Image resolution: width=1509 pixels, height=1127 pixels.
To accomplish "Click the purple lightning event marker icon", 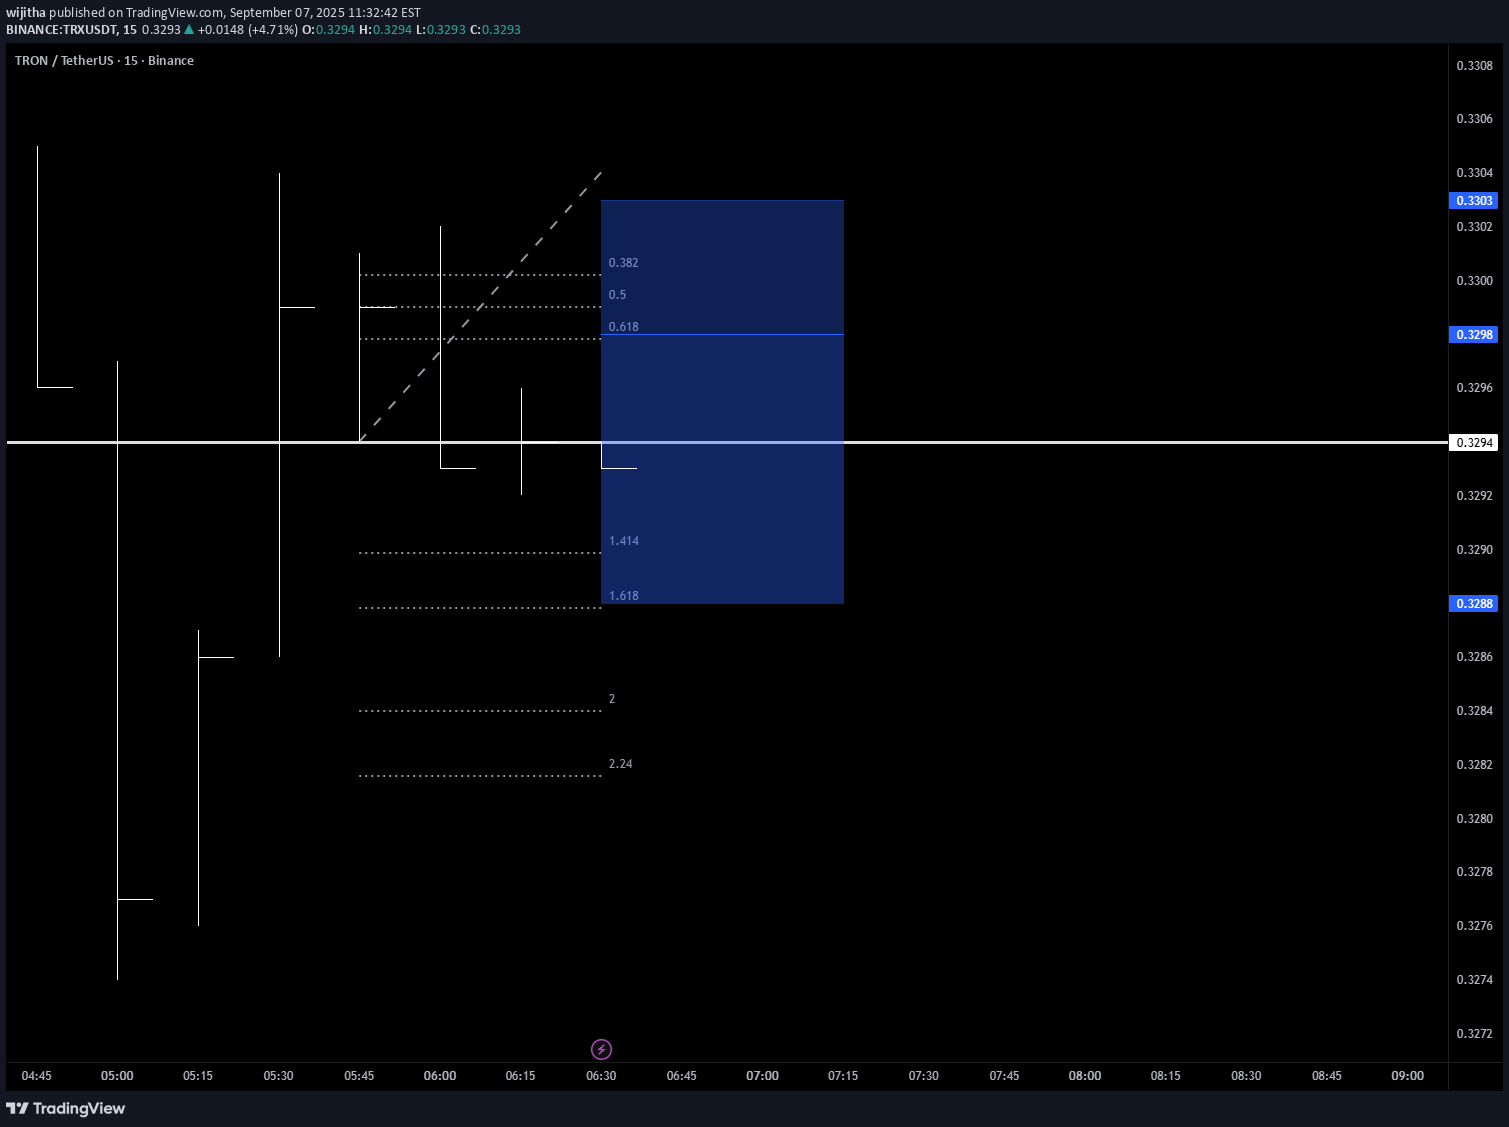I will 601,1049.
